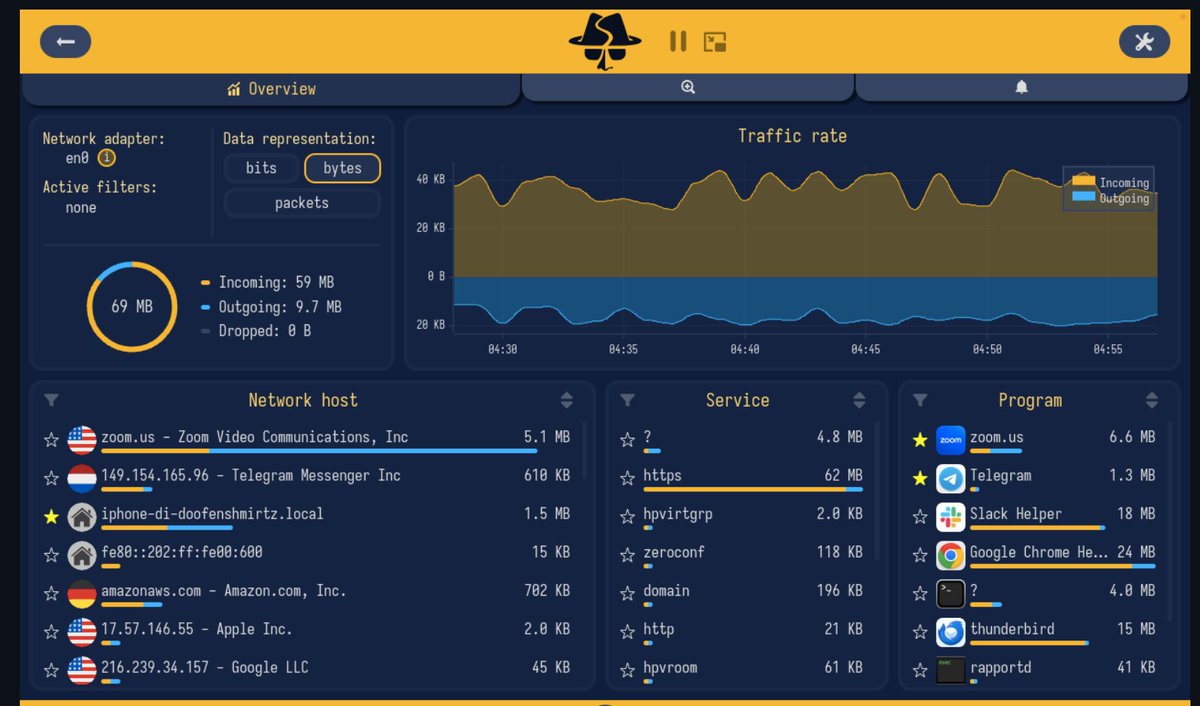The width and height of the screenshot is (1200, 706).
Task: Favorite host 17.57.146.55 Apple Inc.
Action: 51,632
